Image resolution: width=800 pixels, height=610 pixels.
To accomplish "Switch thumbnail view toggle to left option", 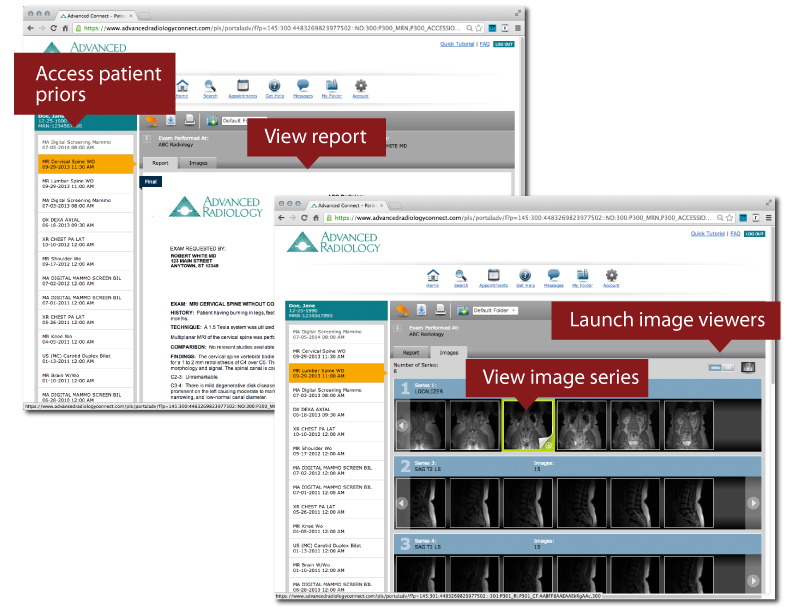I will point(715,367).
